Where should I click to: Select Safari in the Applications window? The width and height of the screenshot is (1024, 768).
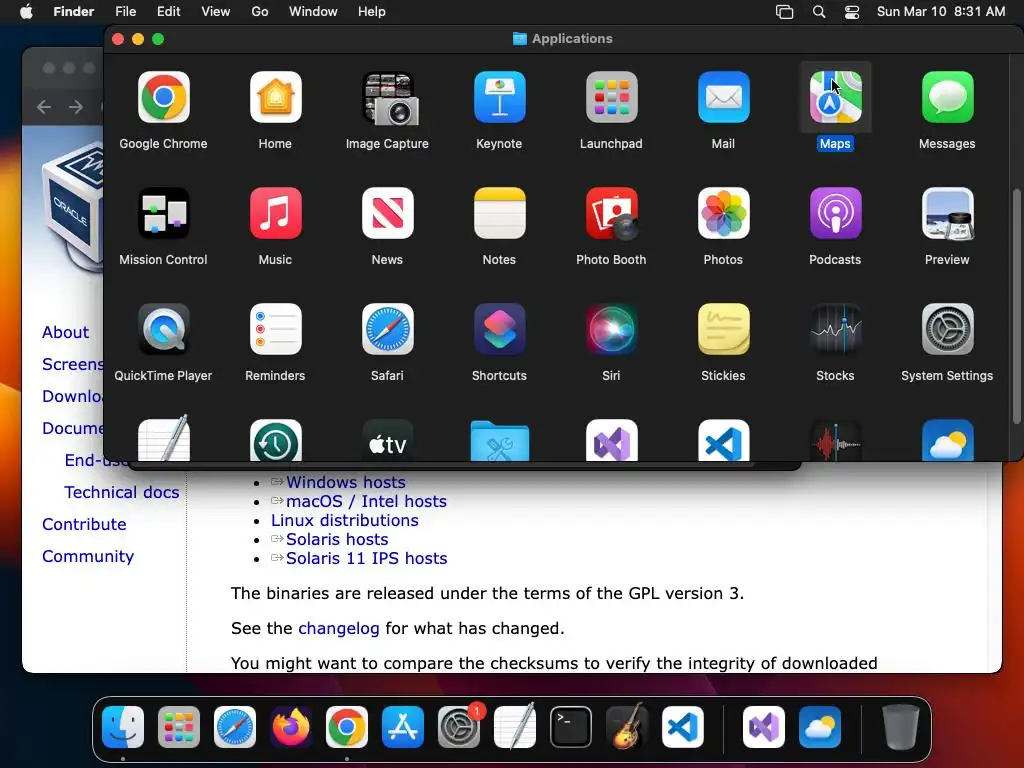click(388, 329)
